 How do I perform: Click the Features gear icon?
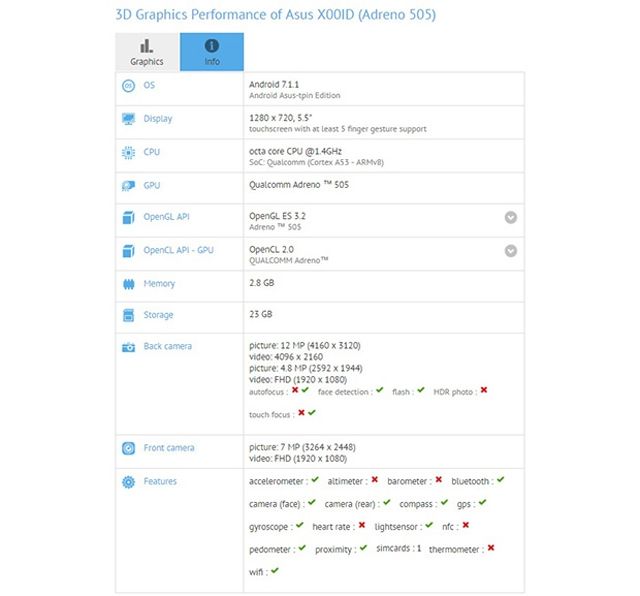(129, 482)
